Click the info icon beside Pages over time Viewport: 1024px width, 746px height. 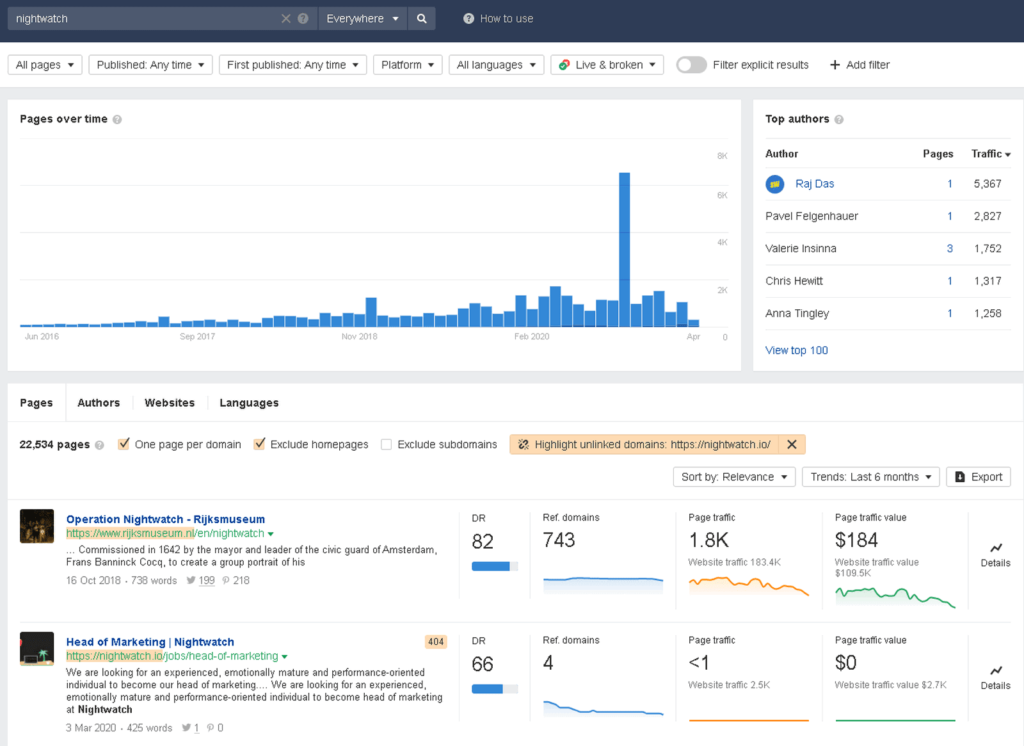pyautogui.click(x=118, y=120)
